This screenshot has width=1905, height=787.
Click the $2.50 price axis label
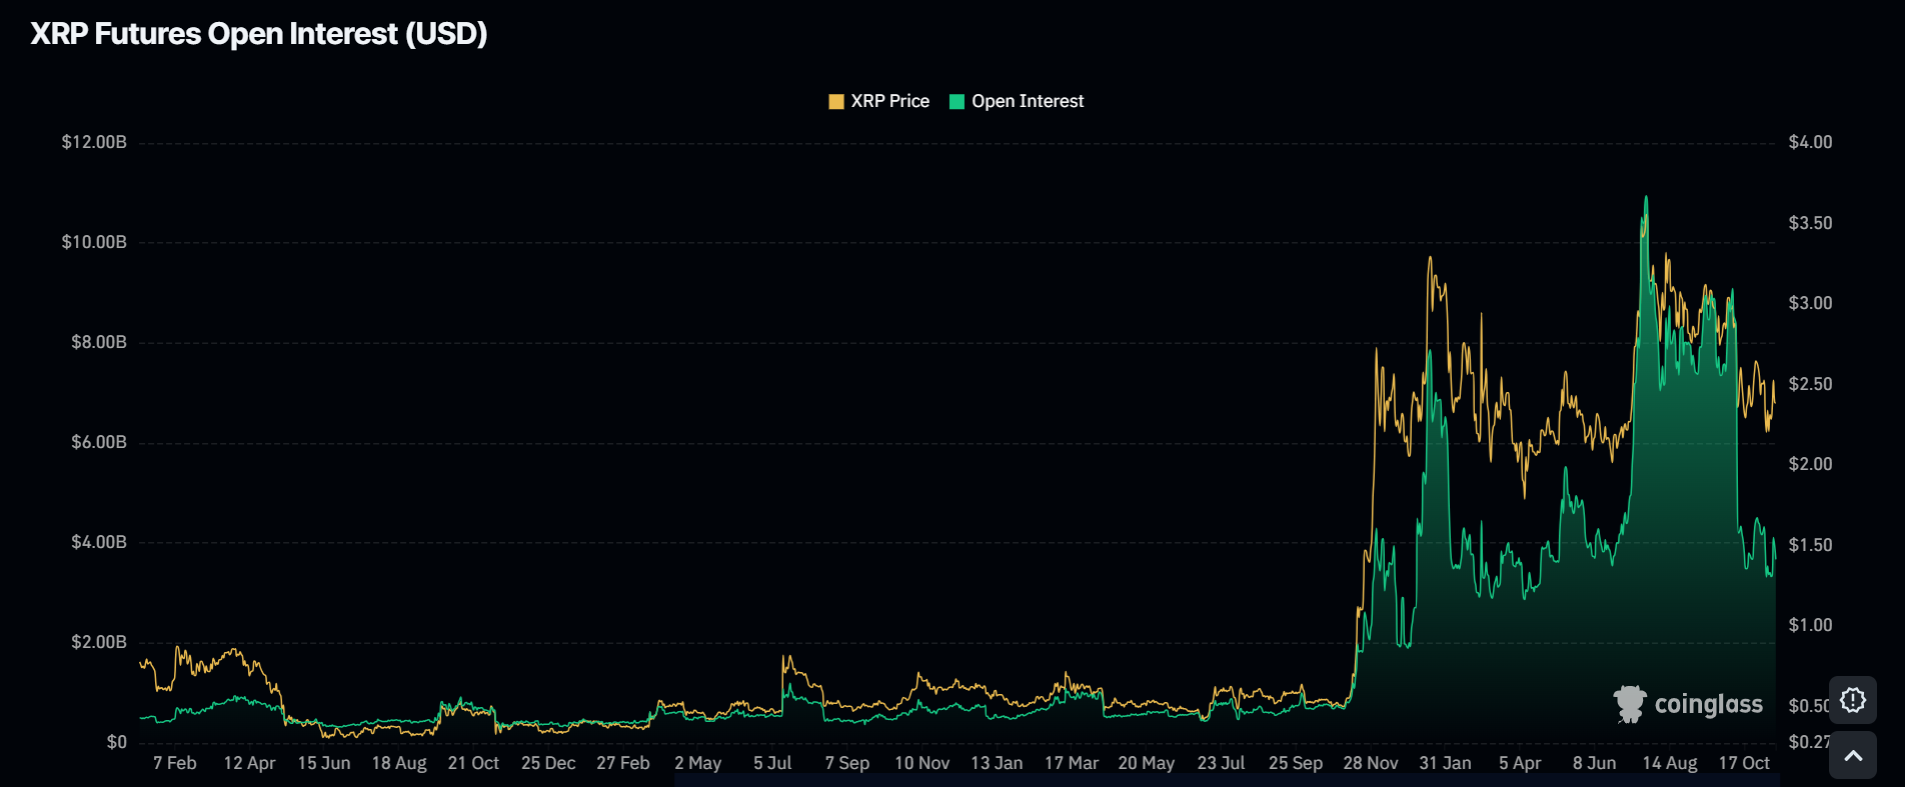coord(1810,384)
